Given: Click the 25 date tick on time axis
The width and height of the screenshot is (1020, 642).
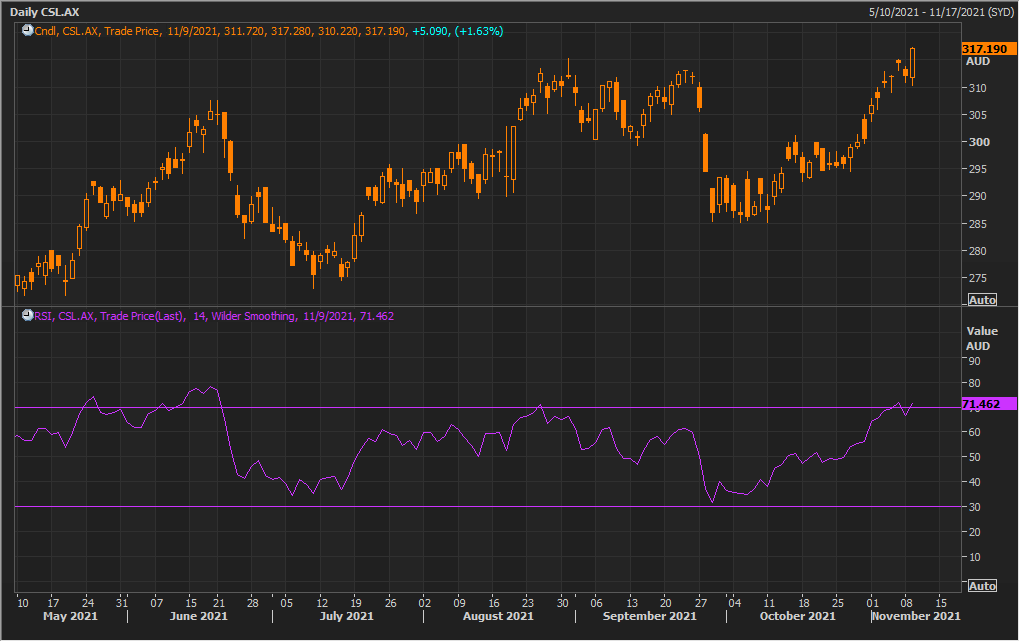Looking at the screenshot, I should click(838, 603).
